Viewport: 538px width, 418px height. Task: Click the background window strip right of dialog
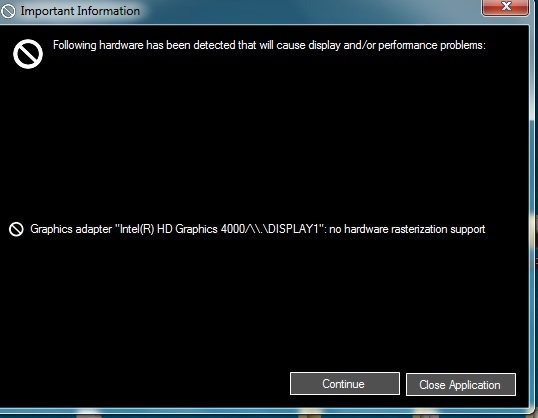point(536,206)
